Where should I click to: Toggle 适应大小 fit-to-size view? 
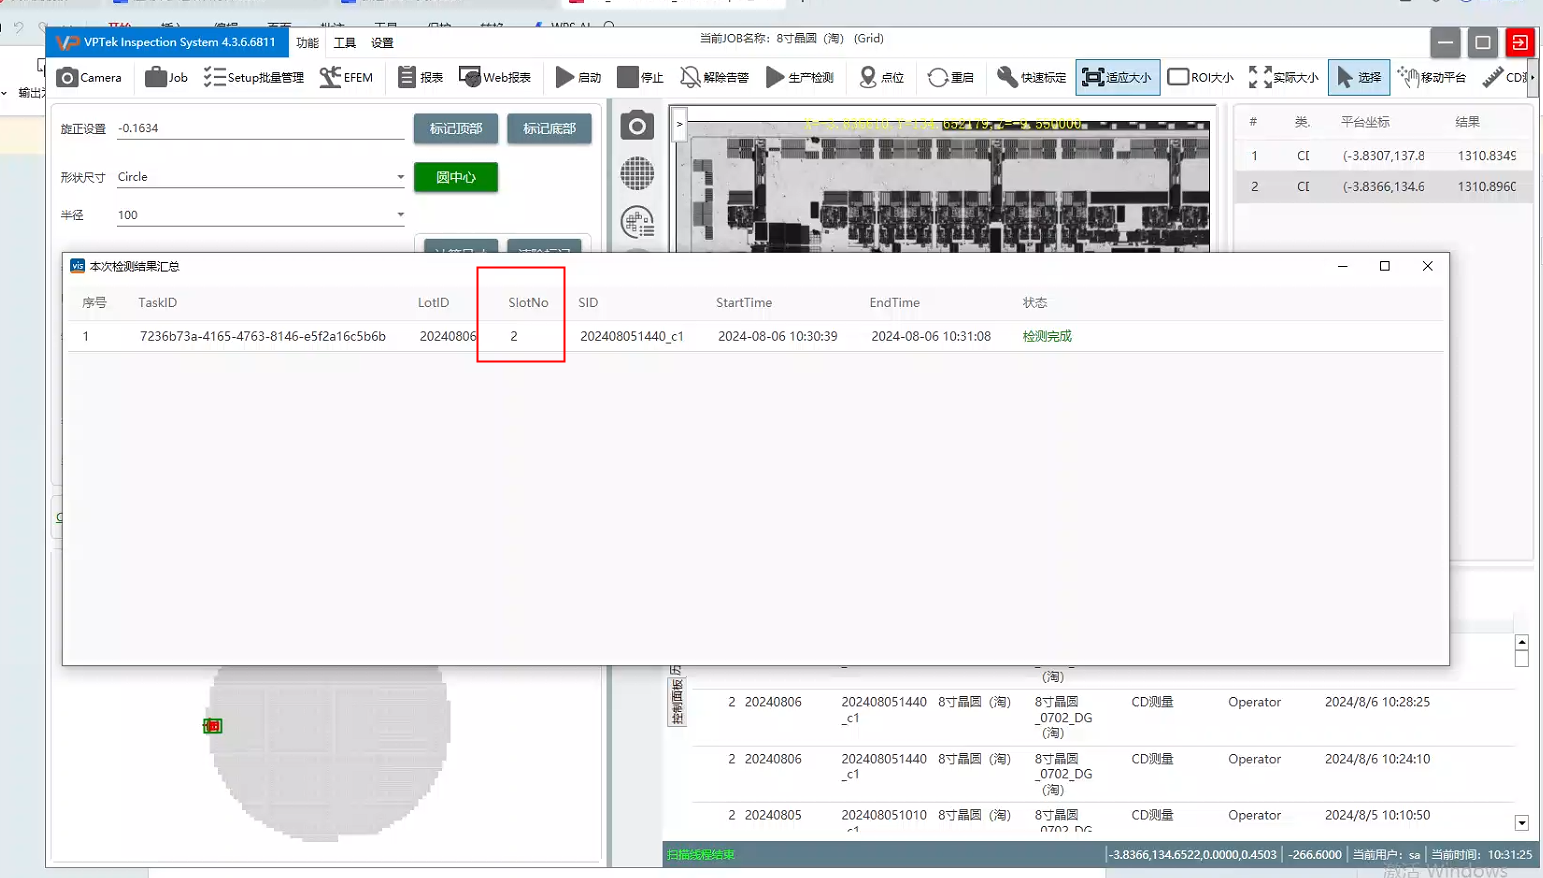coord(1117,77)
